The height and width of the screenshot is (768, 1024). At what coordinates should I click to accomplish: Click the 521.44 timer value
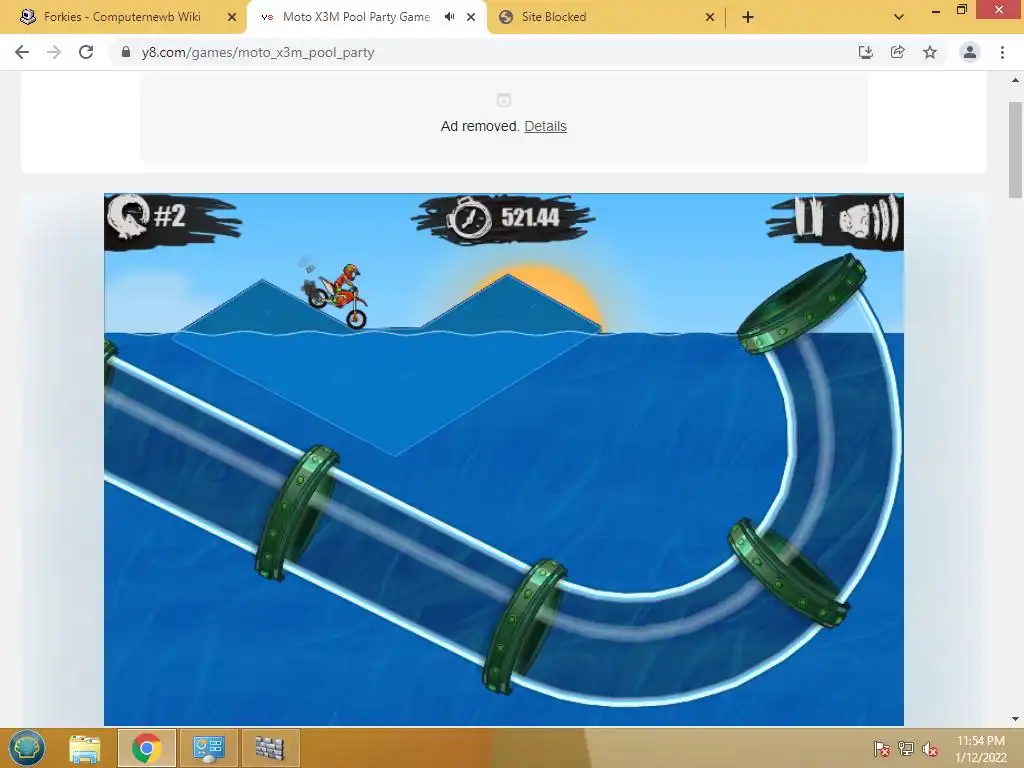pyautogui.click(x=530, y=217)
